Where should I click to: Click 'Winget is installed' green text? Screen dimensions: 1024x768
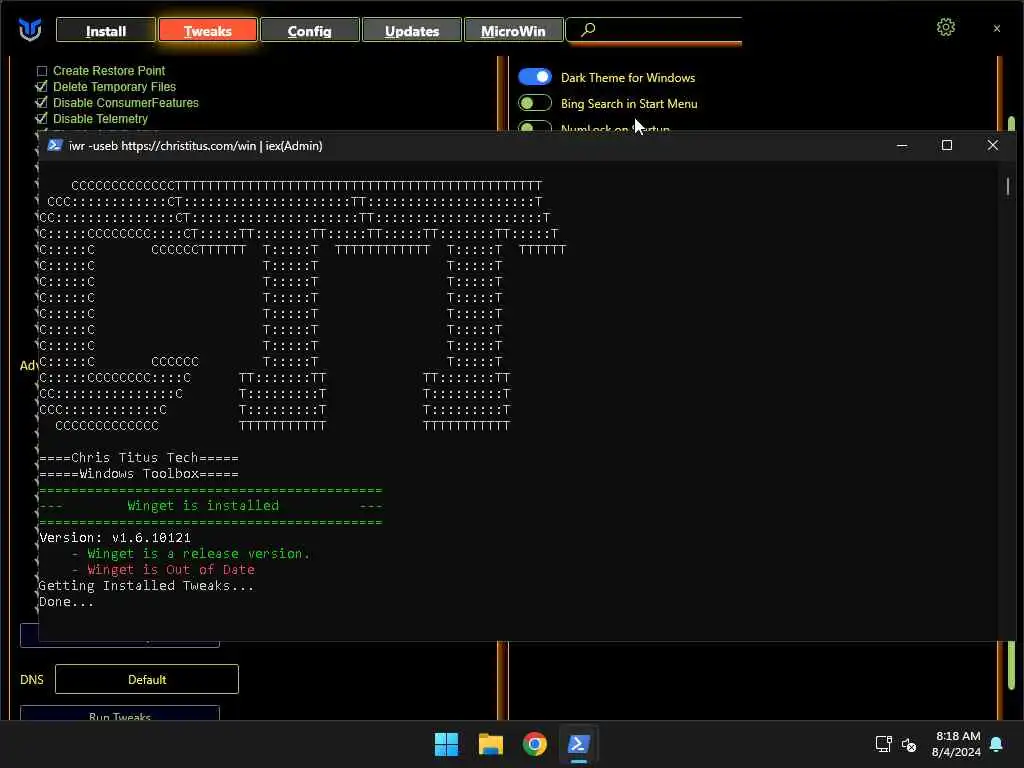(x=203, y=505)
